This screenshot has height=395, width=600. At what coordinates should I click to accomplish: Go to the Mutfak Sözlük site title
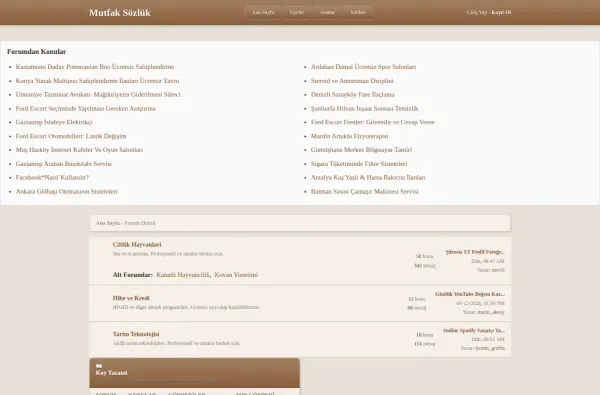pos(120,13)
